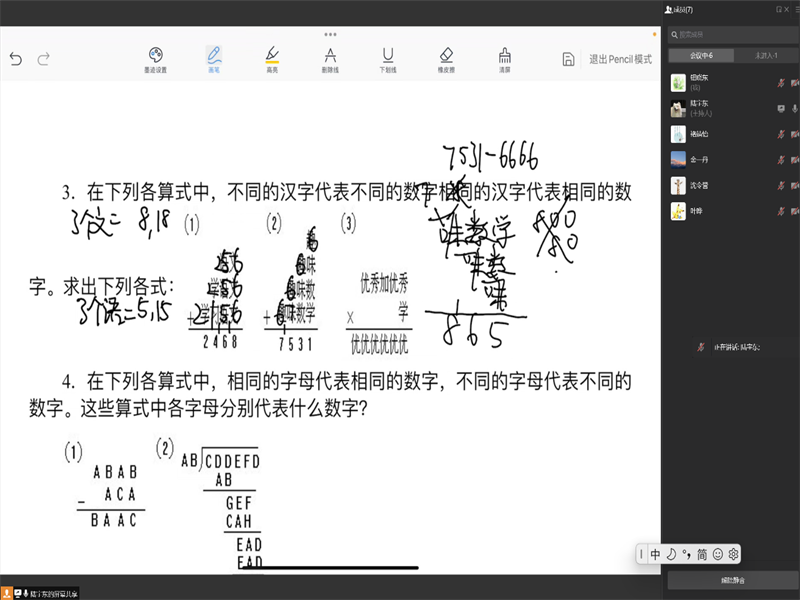
Task: Click 退出 Pencil 模式 button
Action: (x=620, y=59)
